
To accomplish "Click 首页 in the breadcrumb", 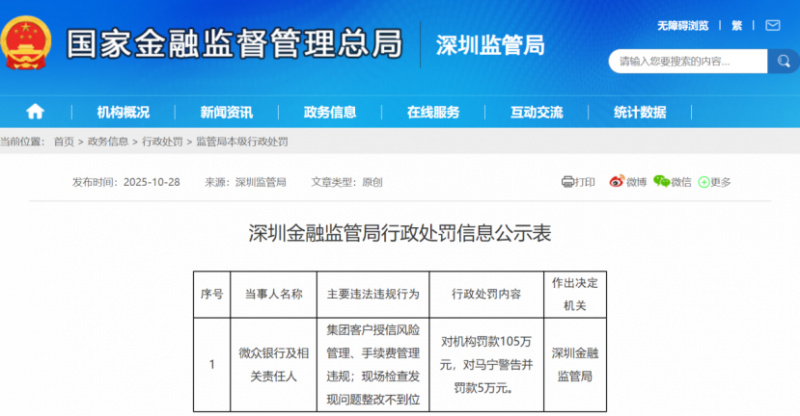I will 64,142.
